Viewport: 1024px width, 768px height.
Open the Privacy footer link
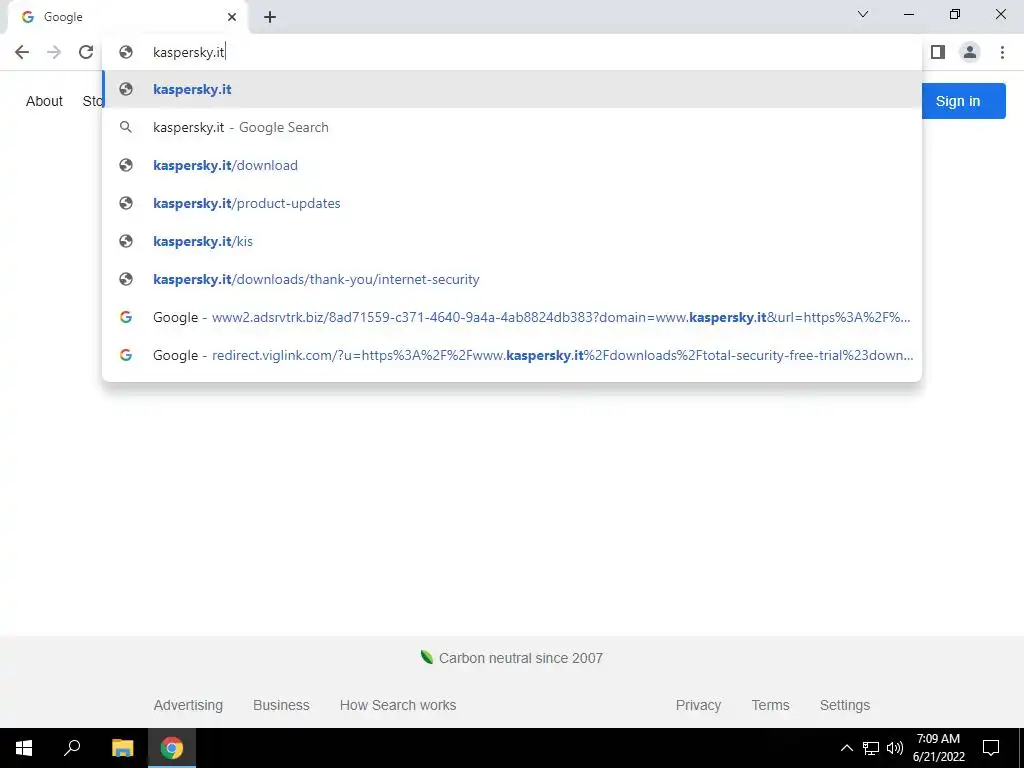(x=698, y=705)
